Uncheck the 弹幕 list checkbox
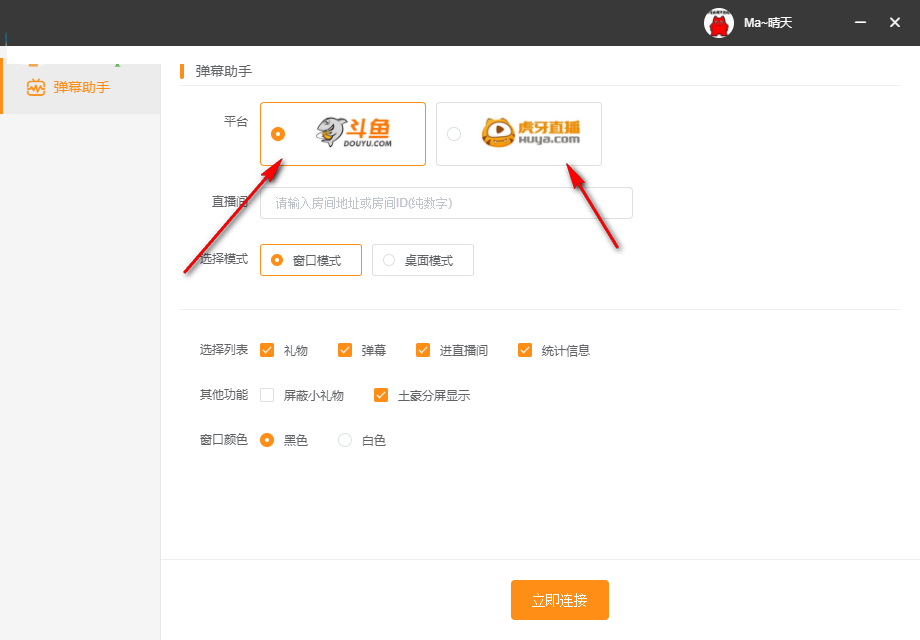The height and width of the screenshot is (640, 920). pyautogui.click(x=345, y=350)
